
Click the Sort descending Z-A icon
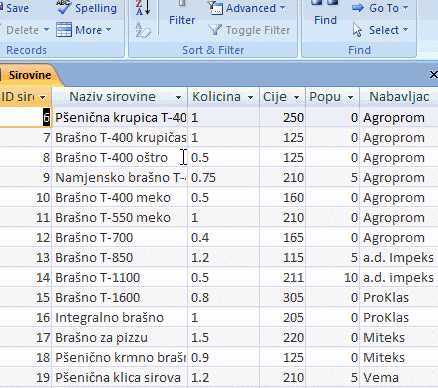[143, 8]
